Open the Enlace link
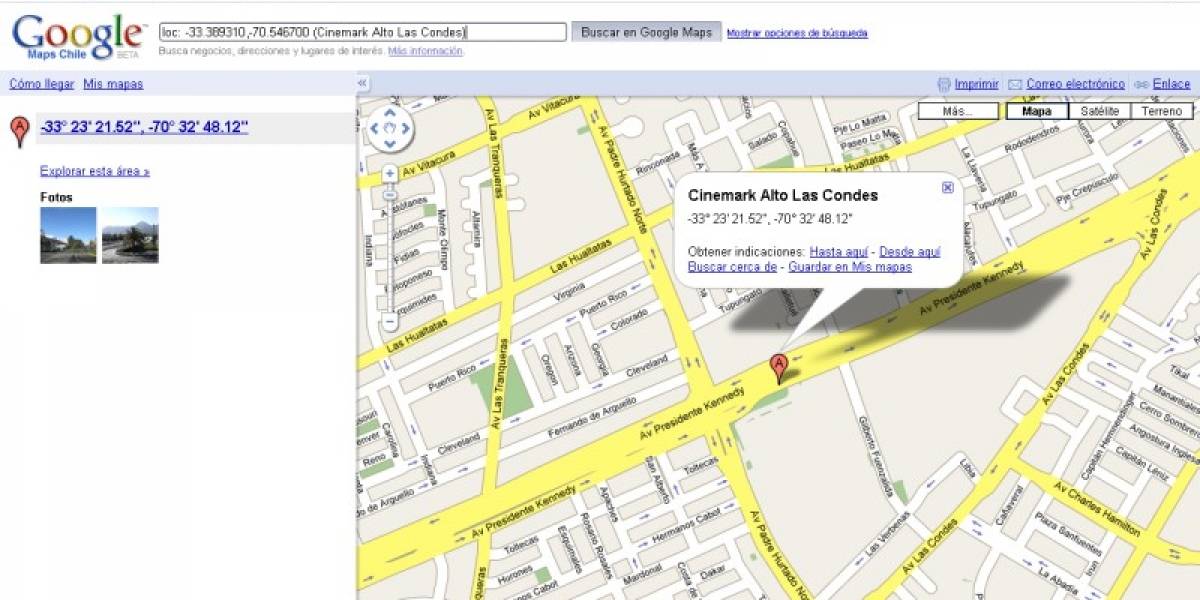Screen dimensions: 1200x600 point(1171,84)
